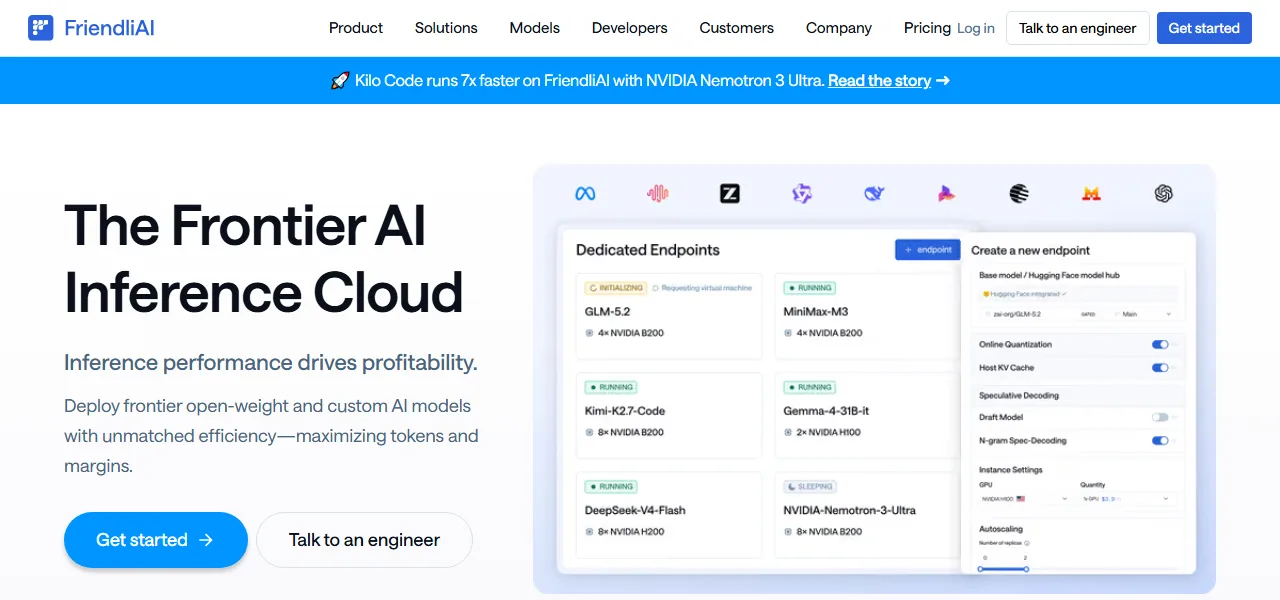This screenshot has height=600, width=1280.
Task: Click the OpenAI knot logo
Action: point(1163,194)
